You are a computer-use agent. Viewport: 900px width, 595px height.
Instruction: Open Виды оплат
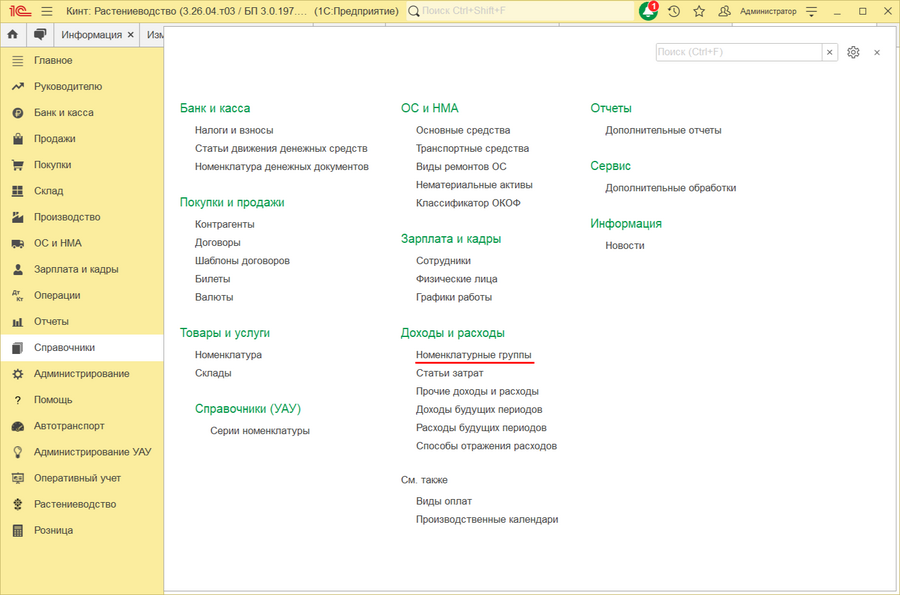point(444,501)
